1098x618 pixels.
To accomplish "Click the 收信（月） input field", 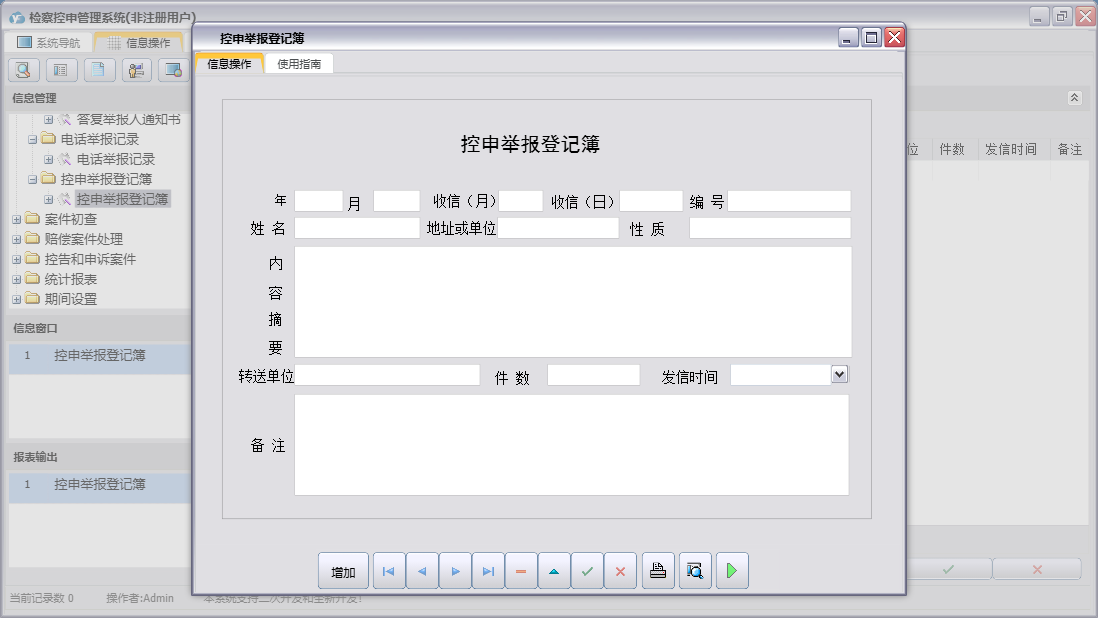I will (x=520, y=201).
